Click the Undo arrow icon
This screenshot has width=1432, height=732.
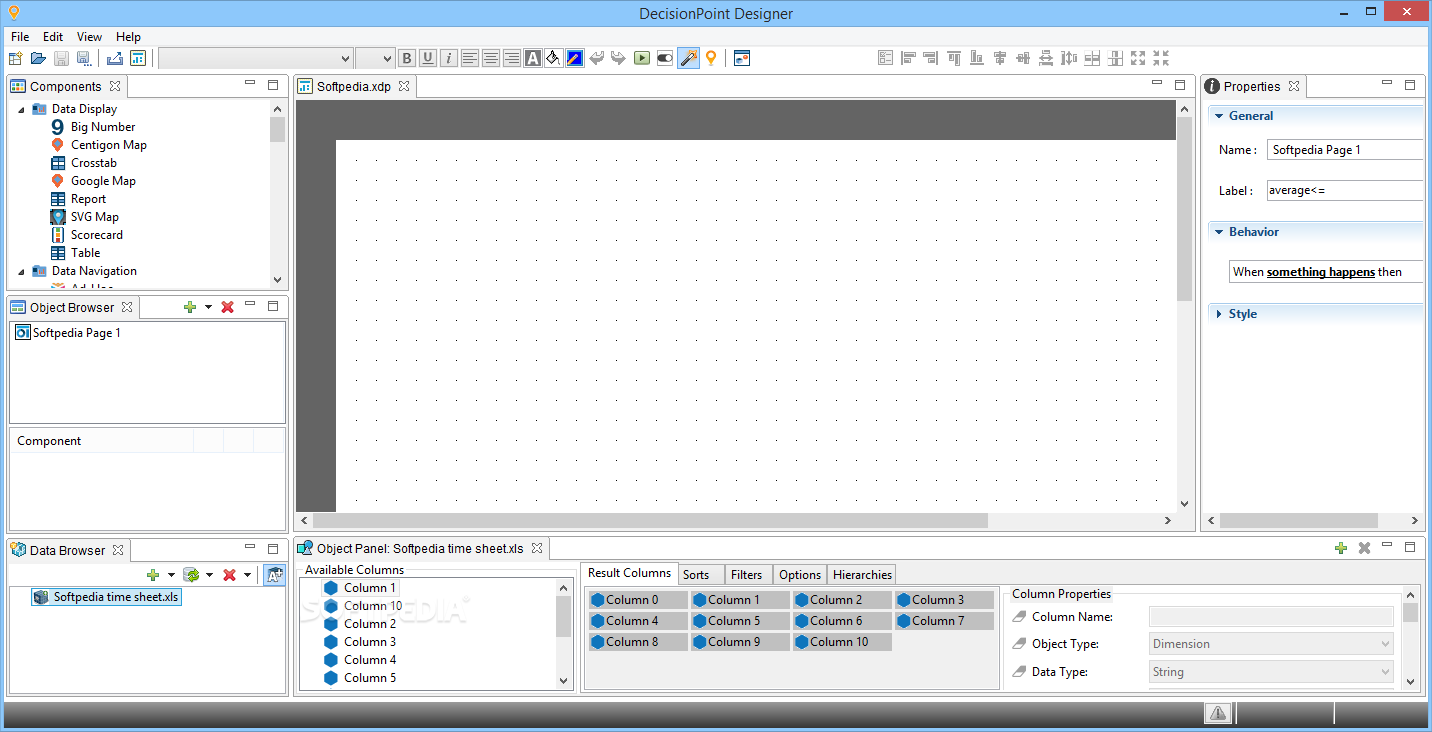pyautogui.click(x=597, y=58)
